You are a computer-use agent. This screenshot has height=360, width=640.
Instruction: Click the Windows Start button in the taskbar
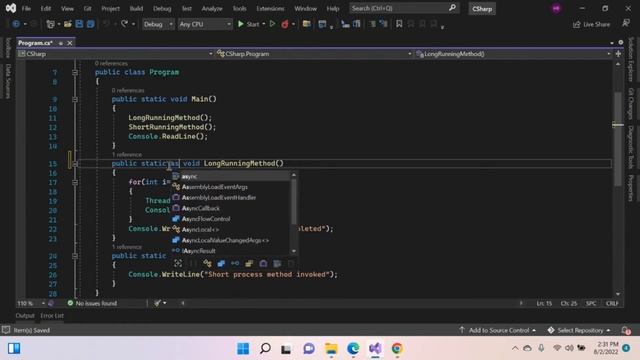(243, 349)
